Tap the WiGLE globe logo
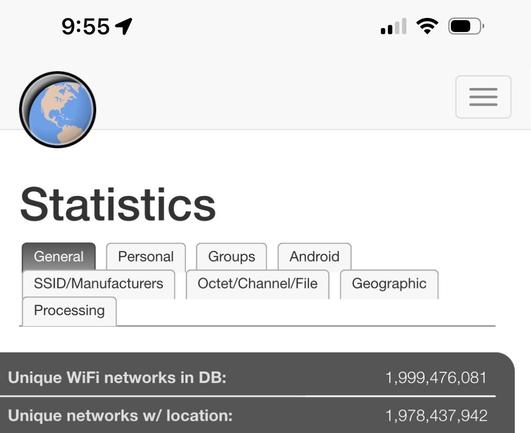This screenshot has height=433, width=531. (58, 109)
